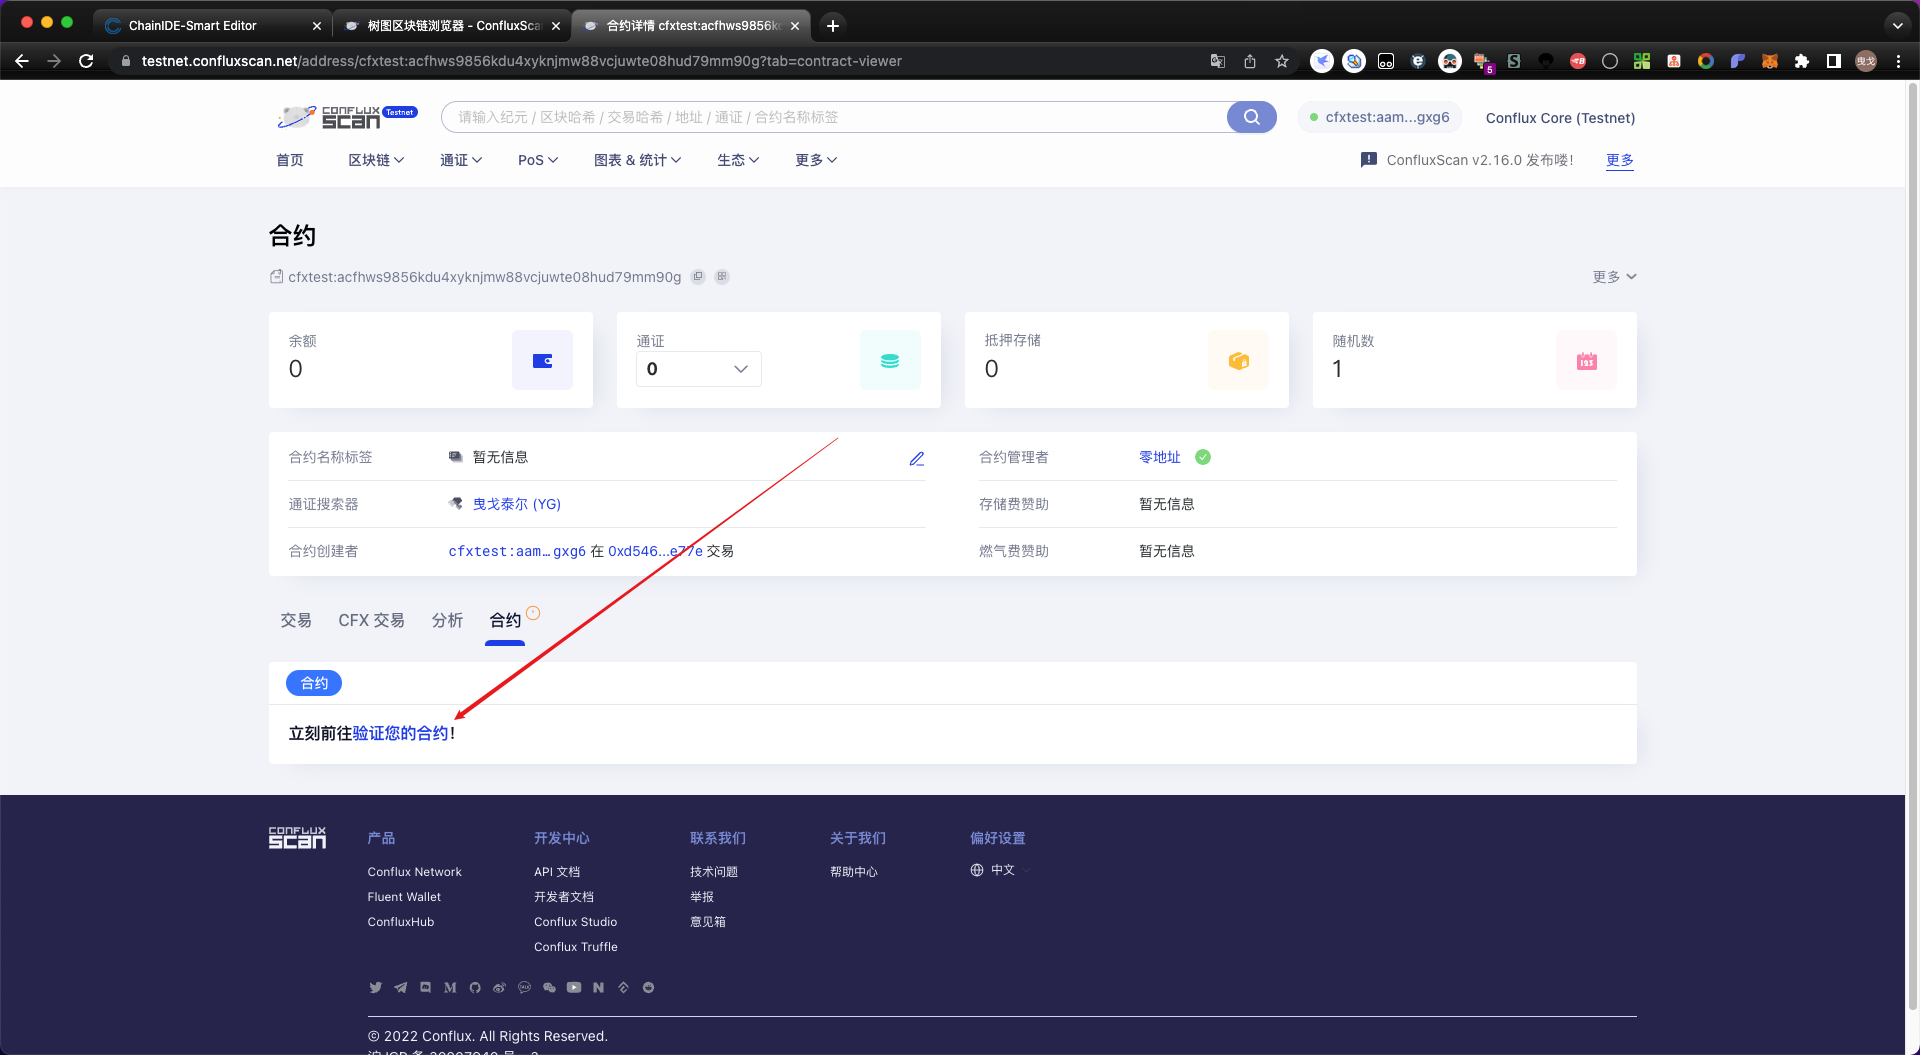Switch to the CFX 交易 tab
The height and width of the screenshot is (1055, 1920).
click(371, 620)
